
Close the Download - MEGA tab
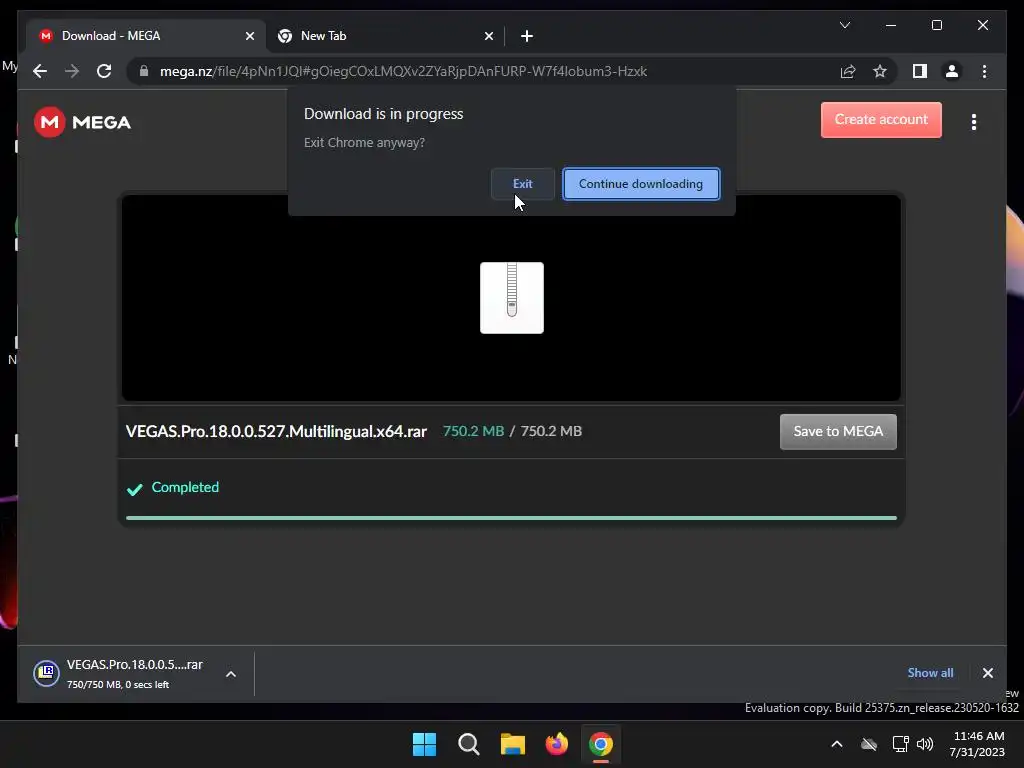click(249, 36)
